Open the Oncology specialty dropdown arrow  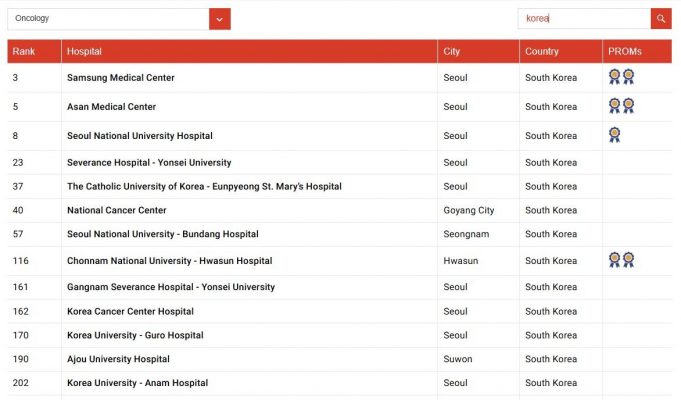(220, 19)
